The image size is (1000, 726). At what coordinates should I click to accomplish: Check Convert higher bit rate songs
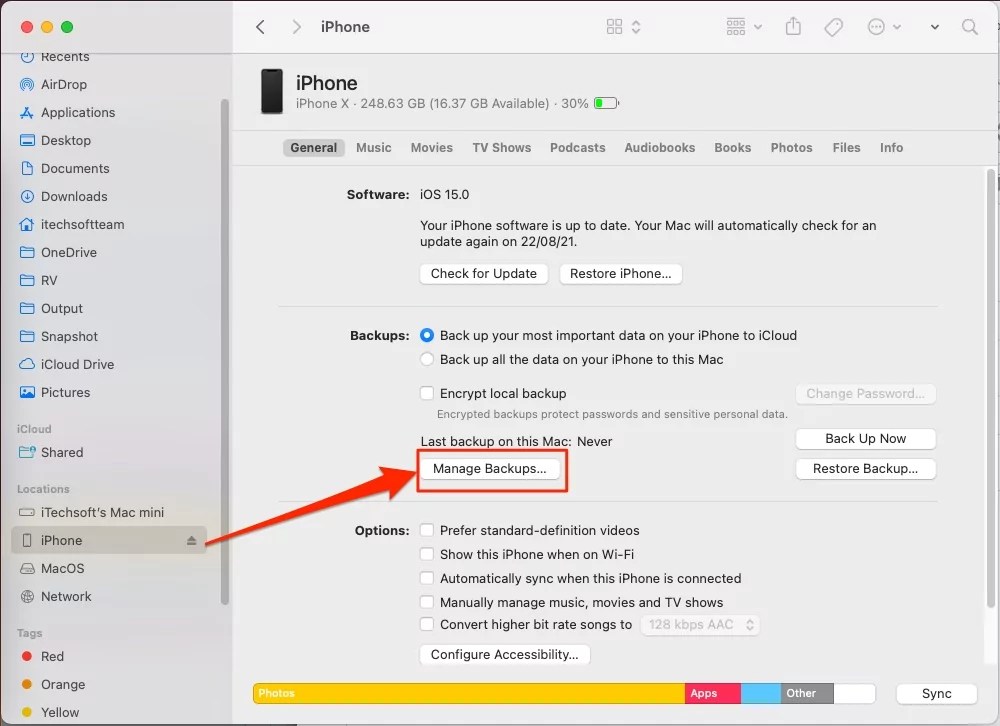(x=427, y=624)
